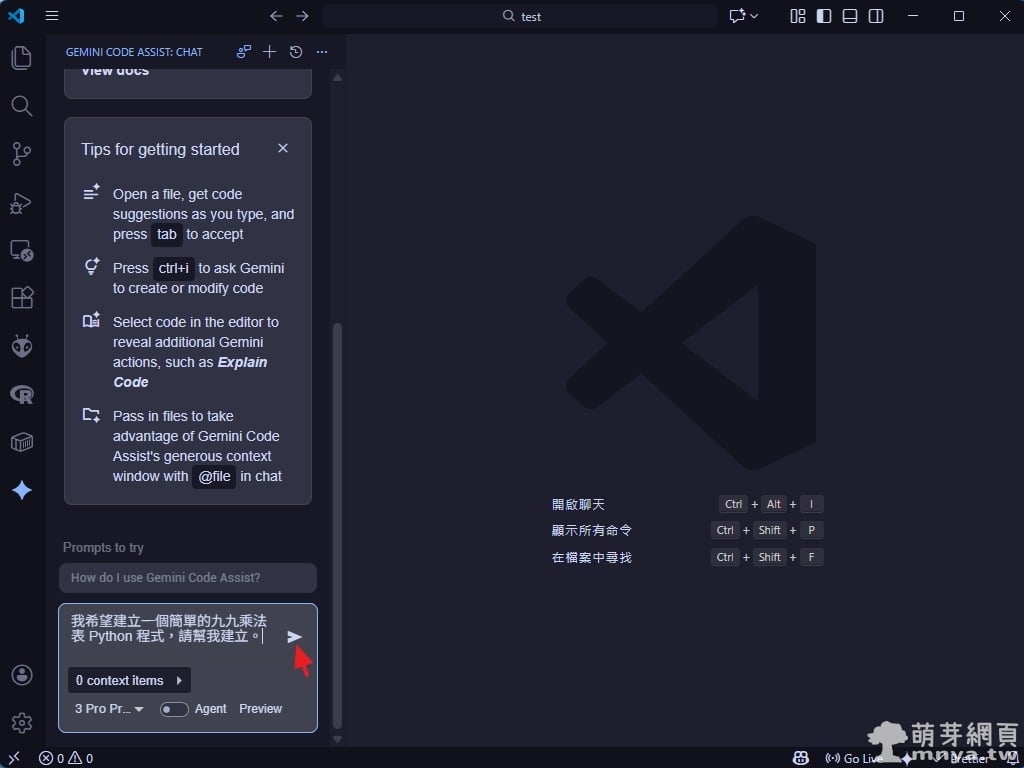Open the Extensions view
This screenshot has width=1024, height=768.
tap(21, 298)
